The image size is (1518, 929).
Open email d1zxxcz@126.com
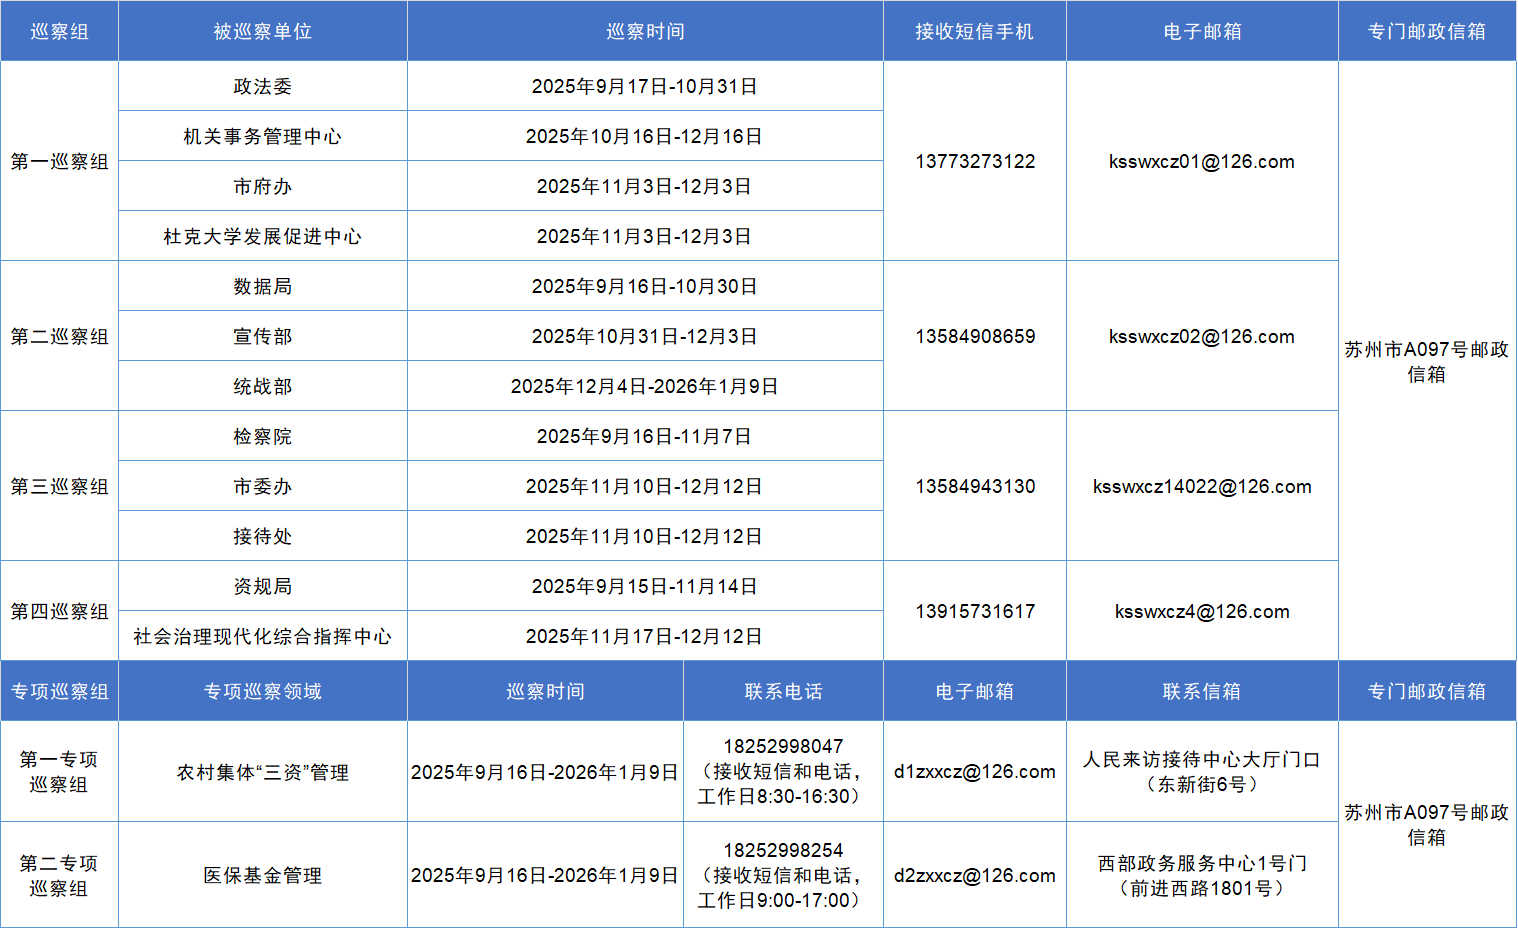click(x=975, y=772)
